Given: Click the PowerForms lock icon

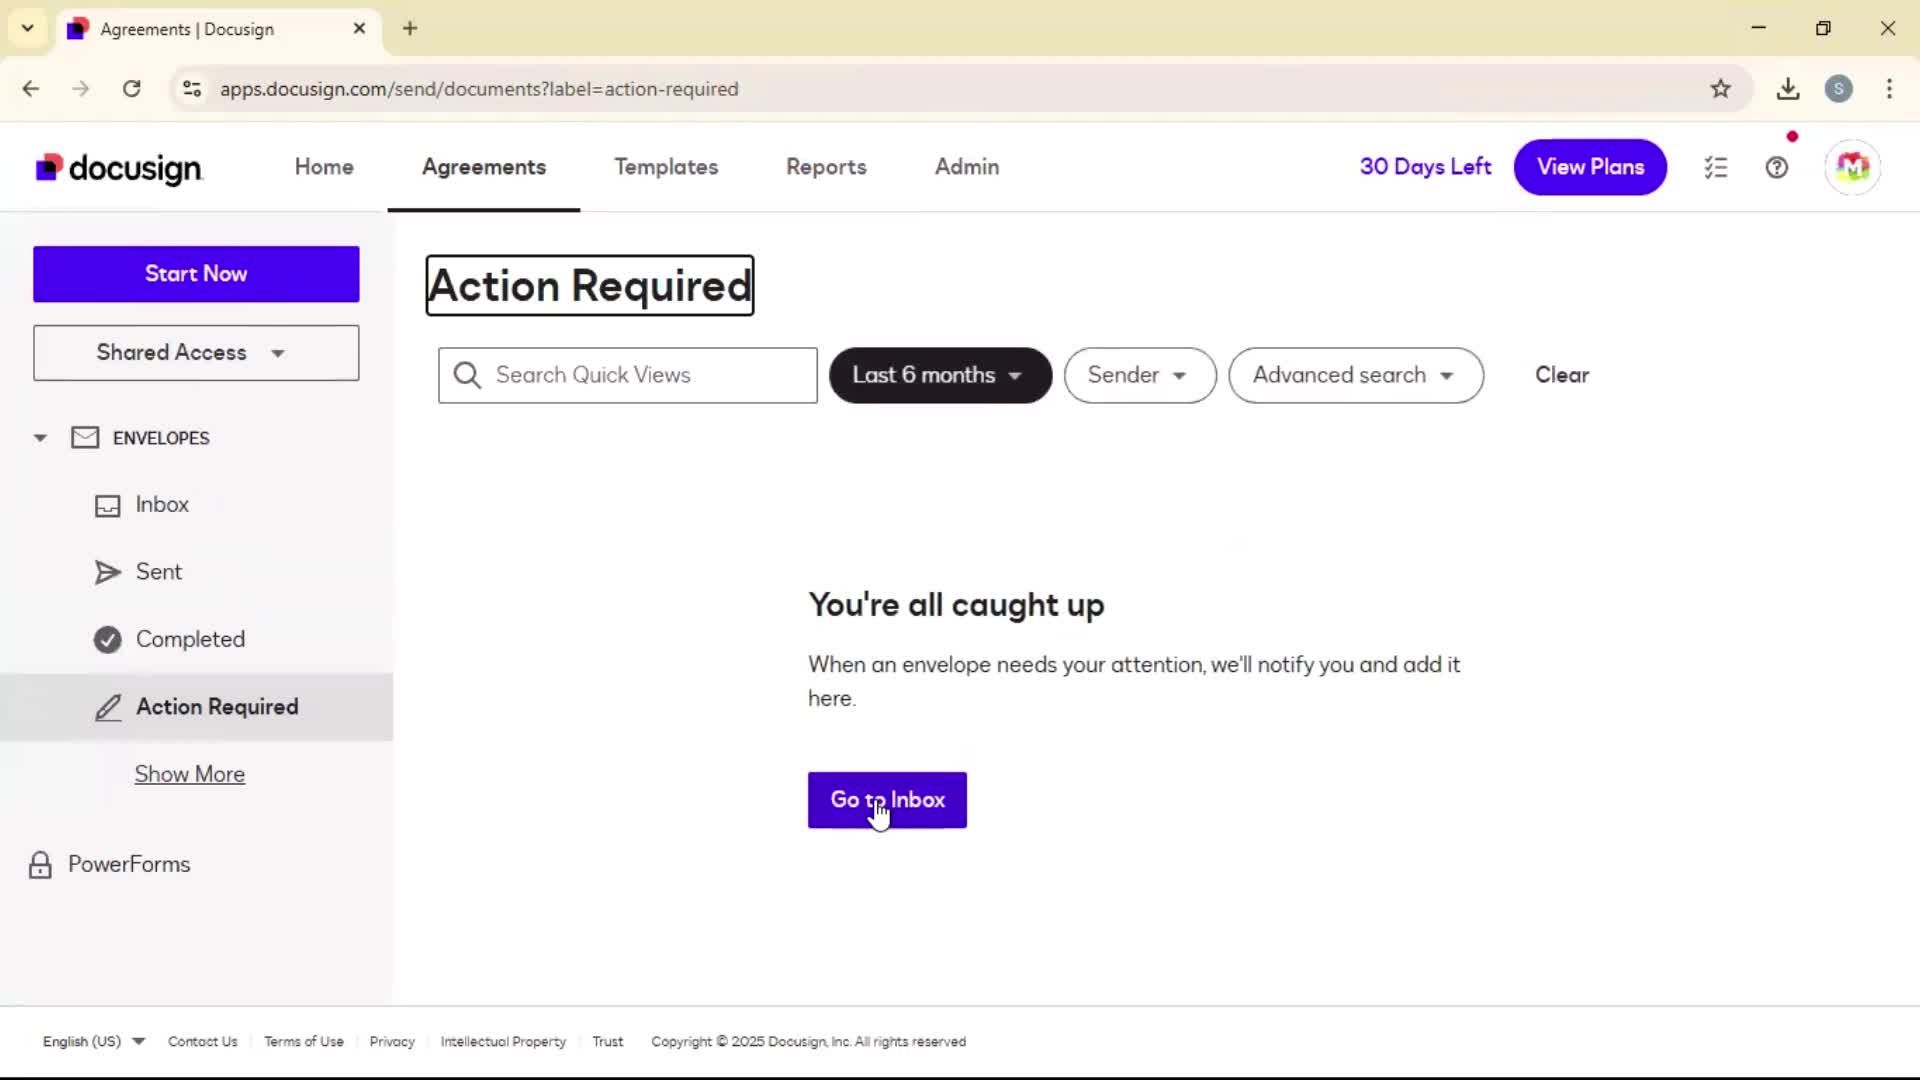Looking at the screenshot, I should [40, 864].
